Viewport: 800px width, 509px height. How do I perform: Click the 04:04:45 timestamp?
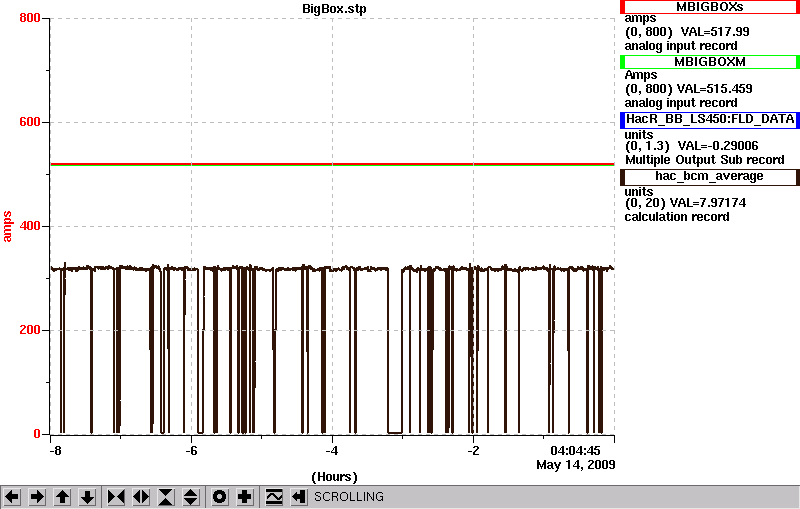576,451
